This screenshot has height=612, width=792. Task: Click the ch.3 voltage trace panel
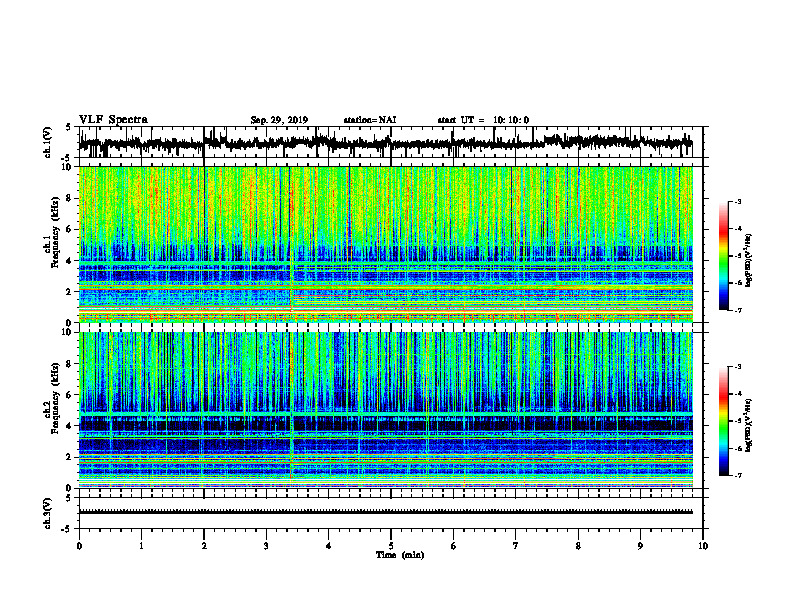(x=390, y=513)
